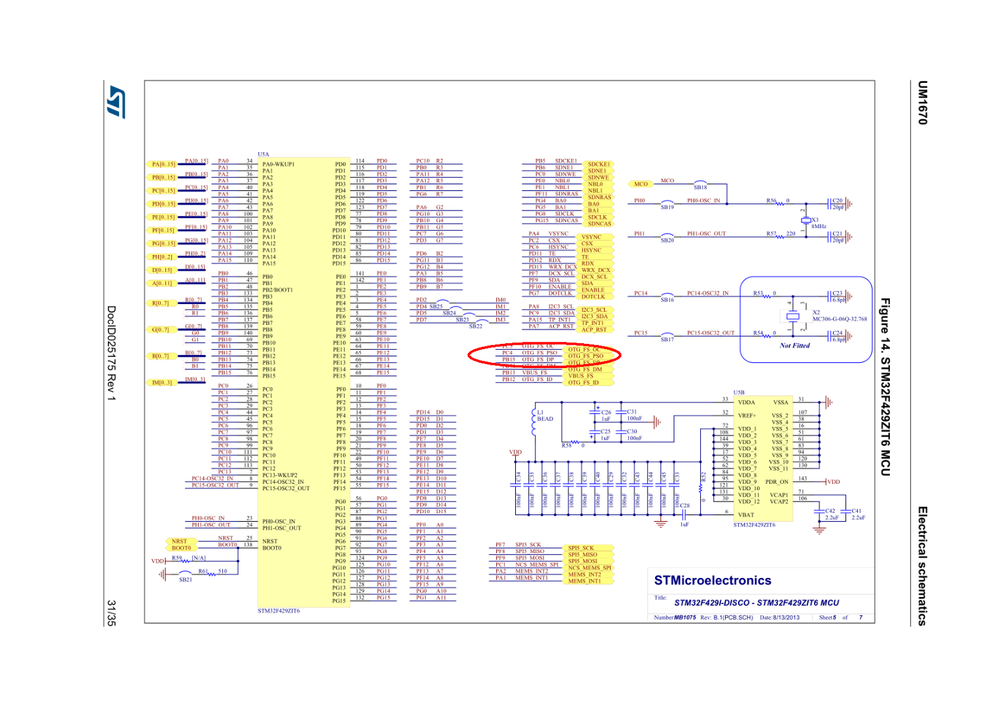This screenshot has height=706, width=999.
Task: Click the STMicroelectronics title block name
Action: (712, 580)
